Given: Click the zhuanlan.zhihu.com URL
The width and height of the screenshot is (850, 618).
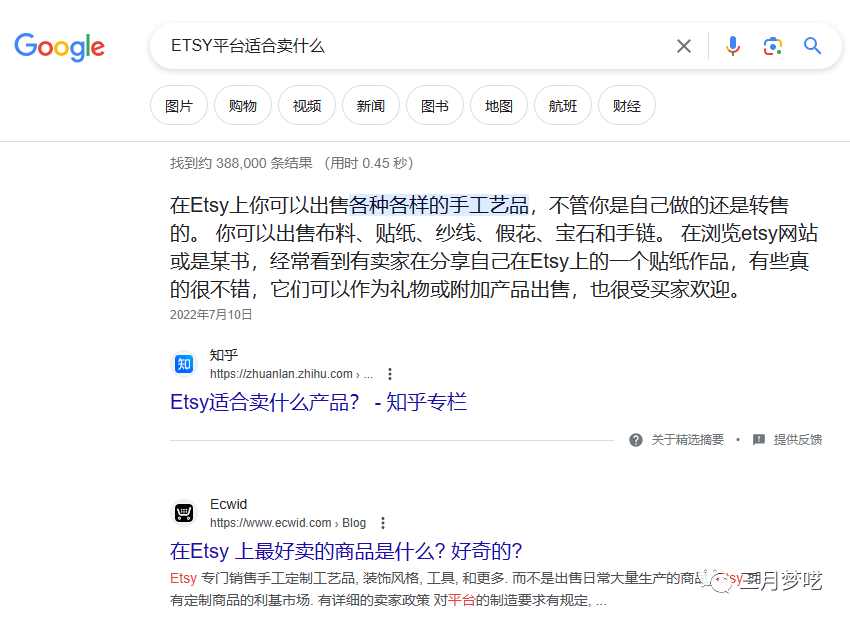Looking at the screenshot, I should [x=291, y=374].
